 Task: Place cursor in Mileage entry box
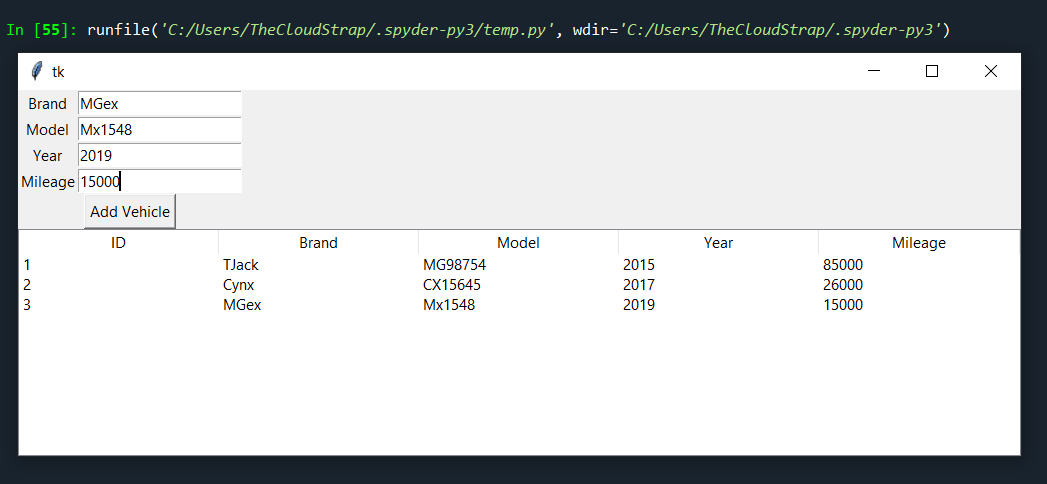point(160,182)
